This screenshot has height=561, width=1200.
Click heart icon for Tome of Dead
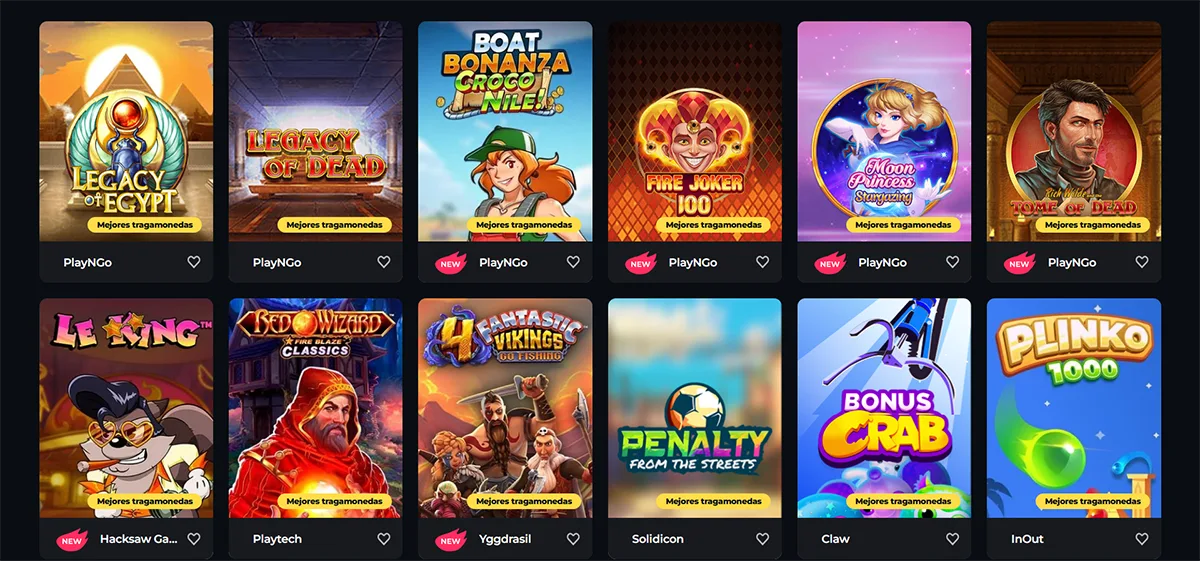1141,262
